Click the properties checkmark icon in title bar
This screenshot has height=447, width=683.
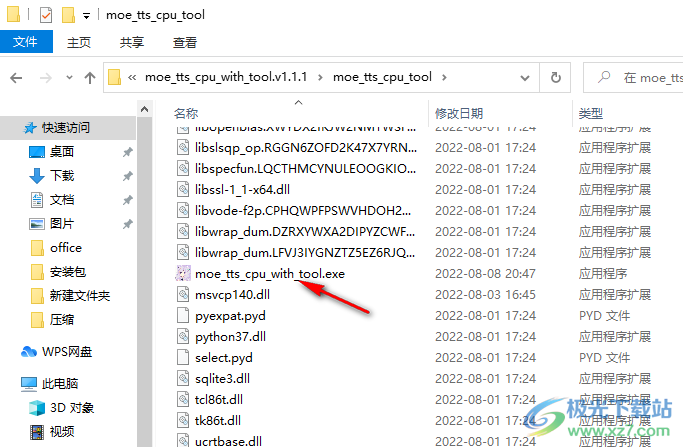(46, 15)
